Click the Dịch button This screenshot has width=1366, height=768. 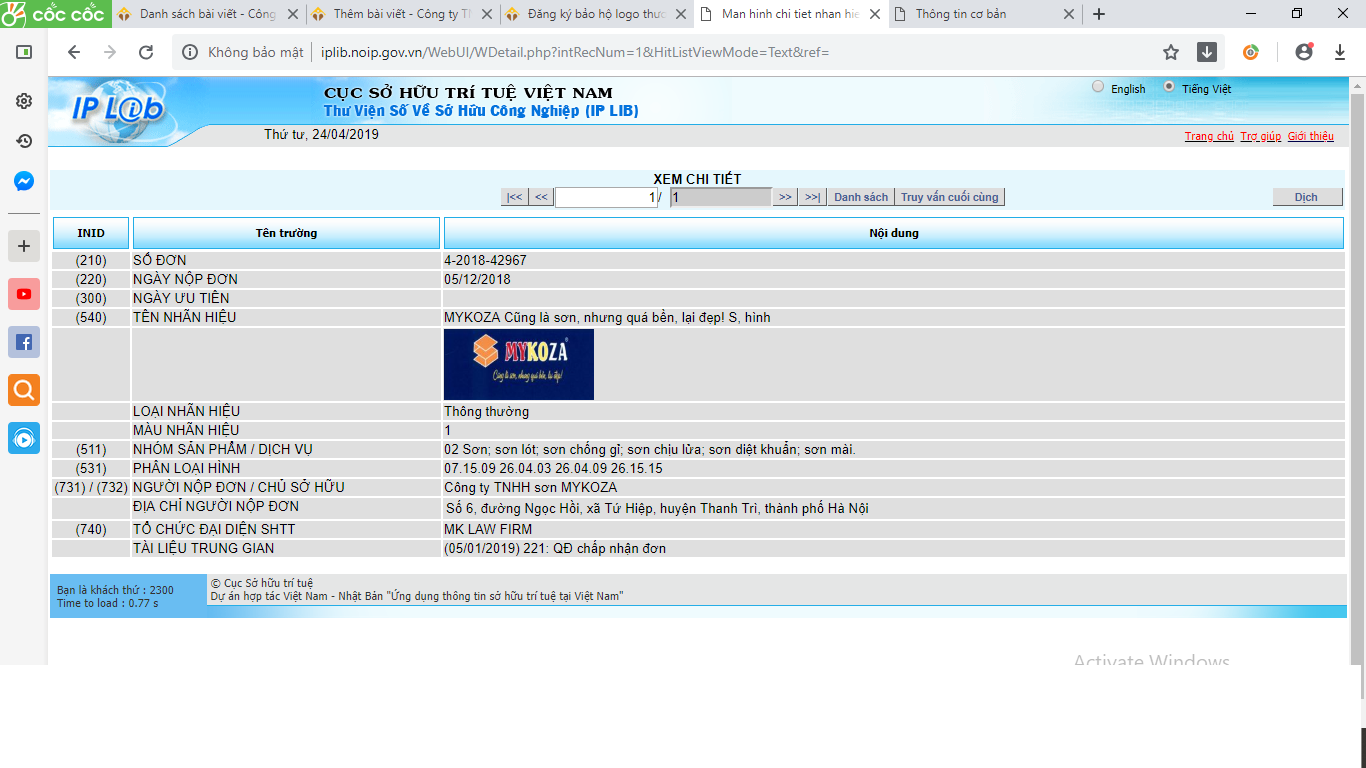coord(1306,197)
